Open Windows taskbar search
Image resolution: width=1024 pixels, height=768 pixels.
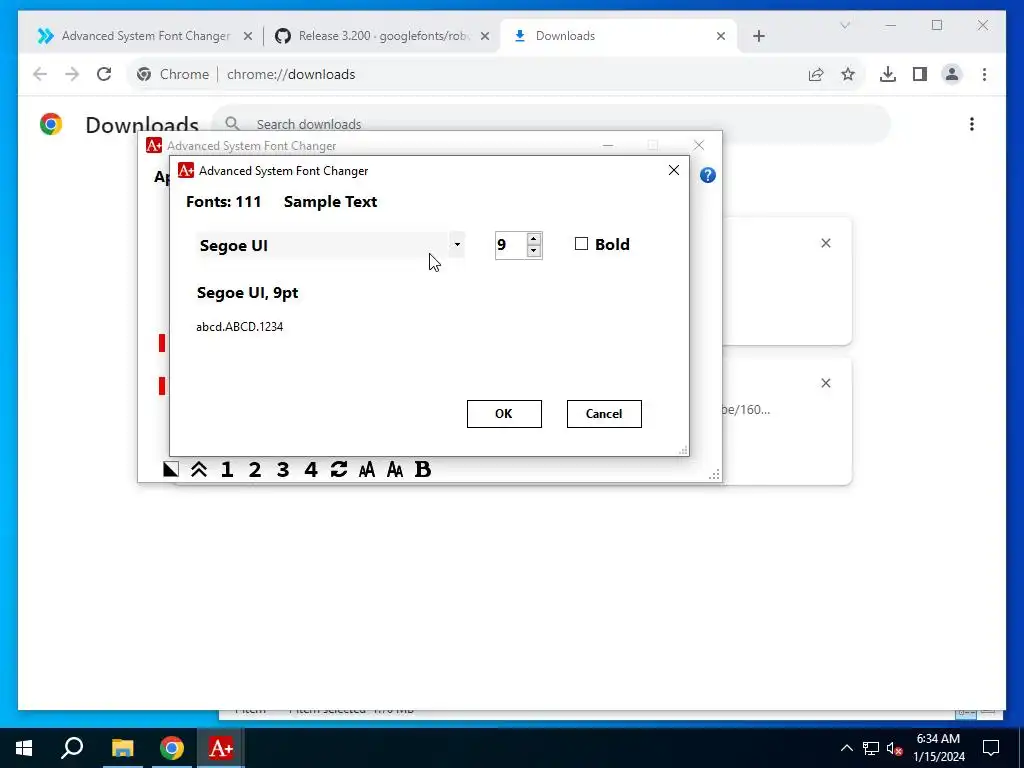point(72,748)
